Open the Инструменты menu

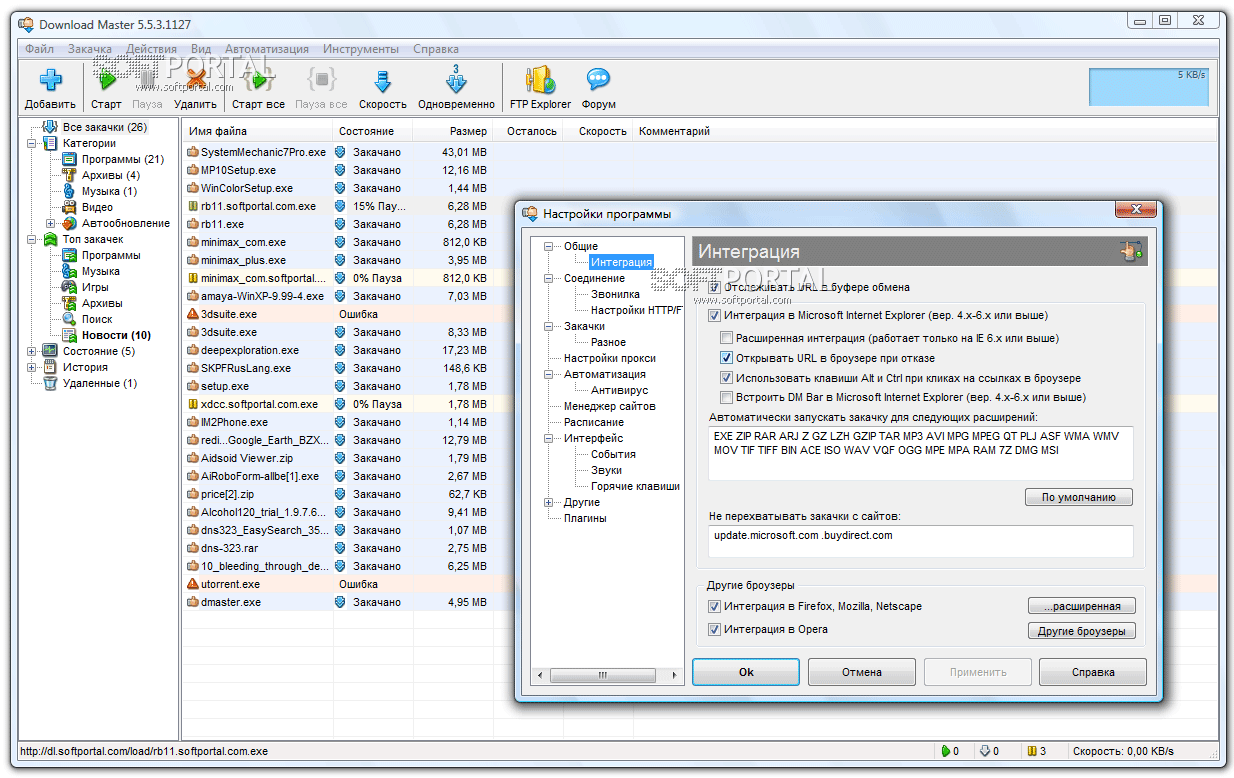(361, 48)
